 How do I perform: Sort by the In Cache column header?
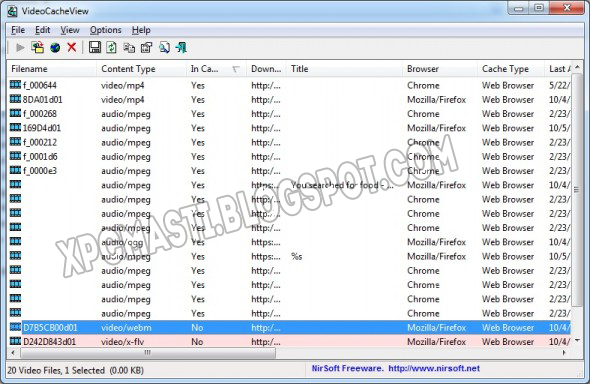216,69
